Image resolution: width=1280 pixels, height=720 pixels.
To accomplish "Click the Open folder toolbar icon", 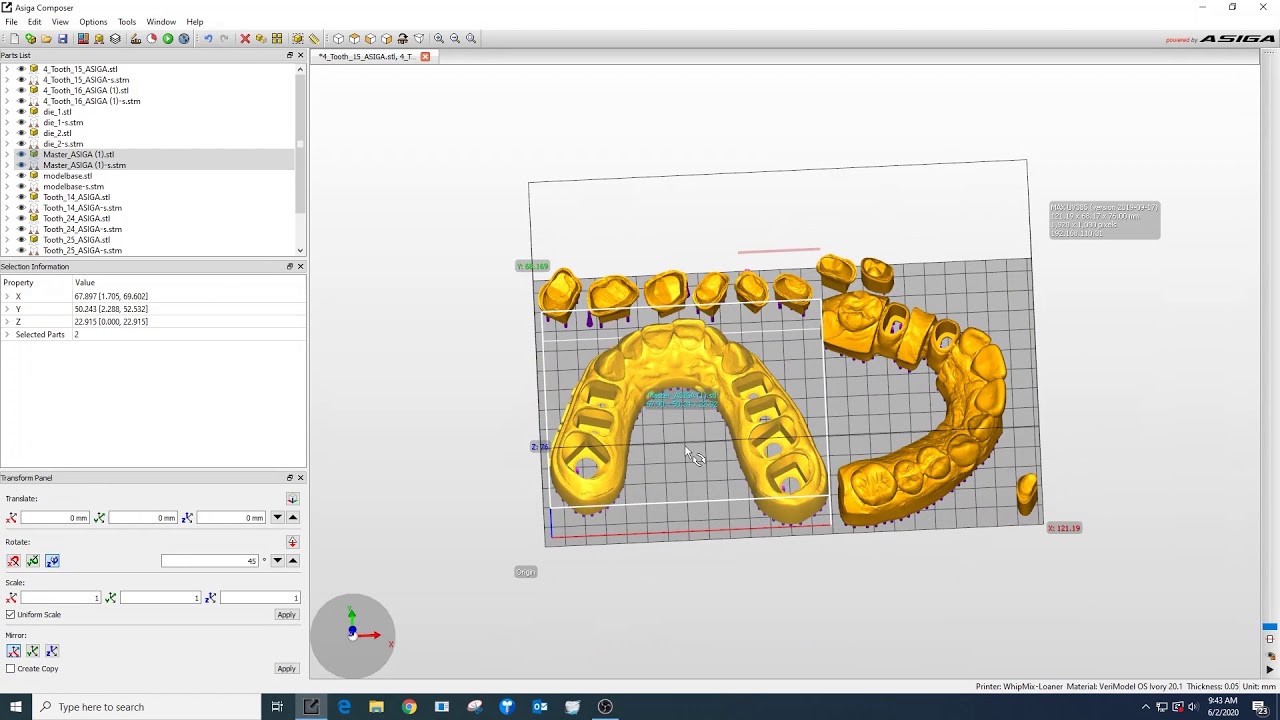I will point(46,39).
